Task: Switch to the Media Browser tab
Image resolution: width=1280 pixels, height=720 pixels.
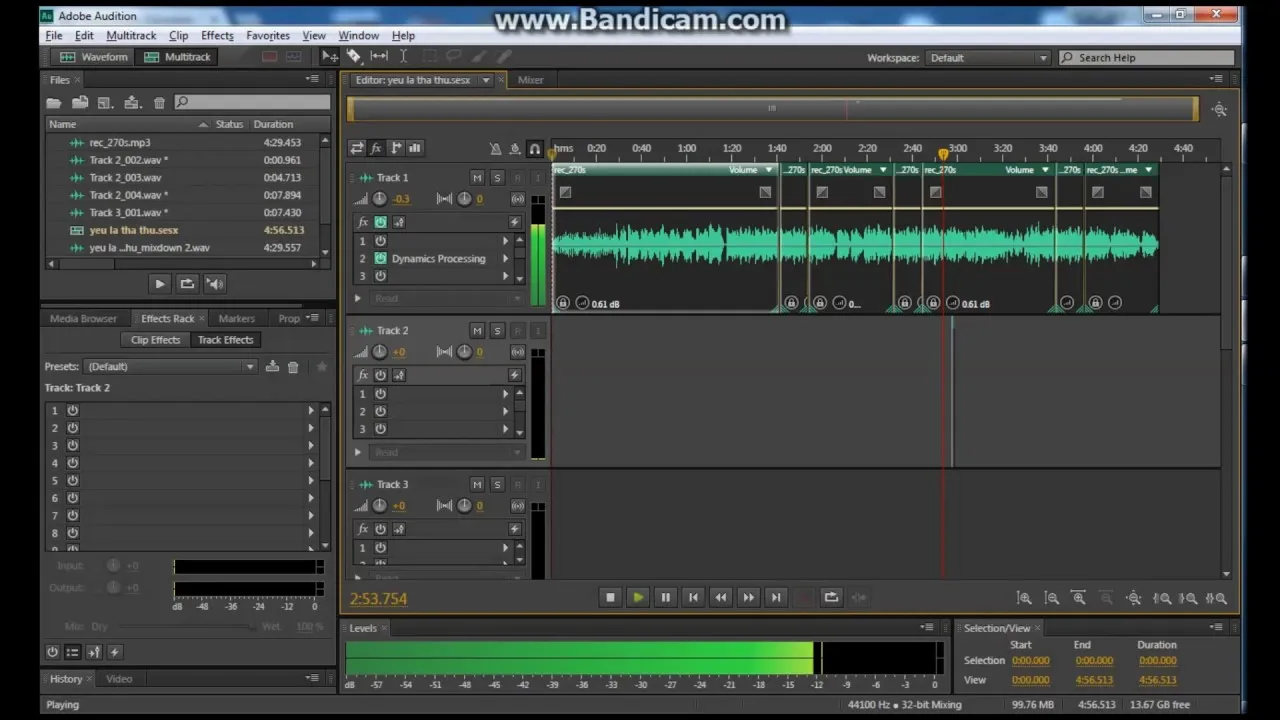Action: tap(83, 319)
